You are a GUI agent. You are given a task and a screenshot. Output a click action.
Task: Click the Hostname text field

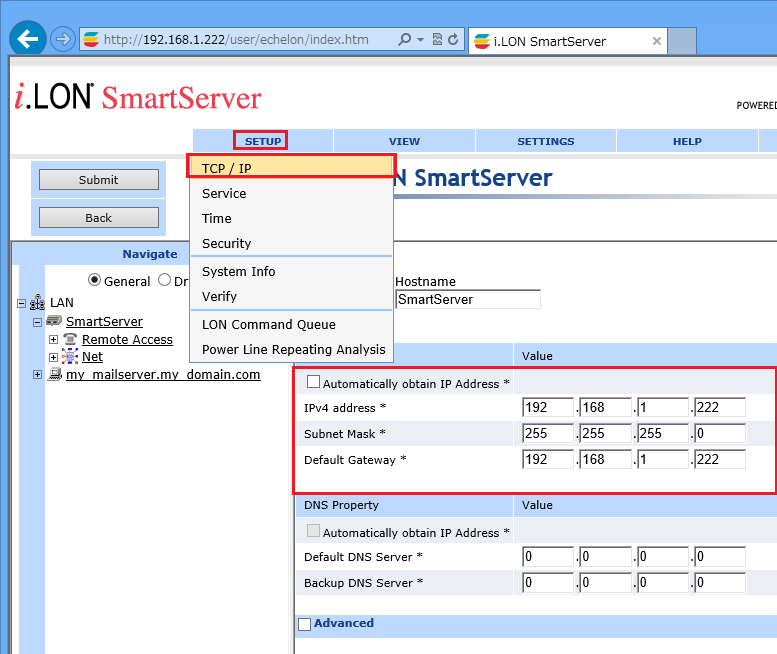(x=467, y=299)
